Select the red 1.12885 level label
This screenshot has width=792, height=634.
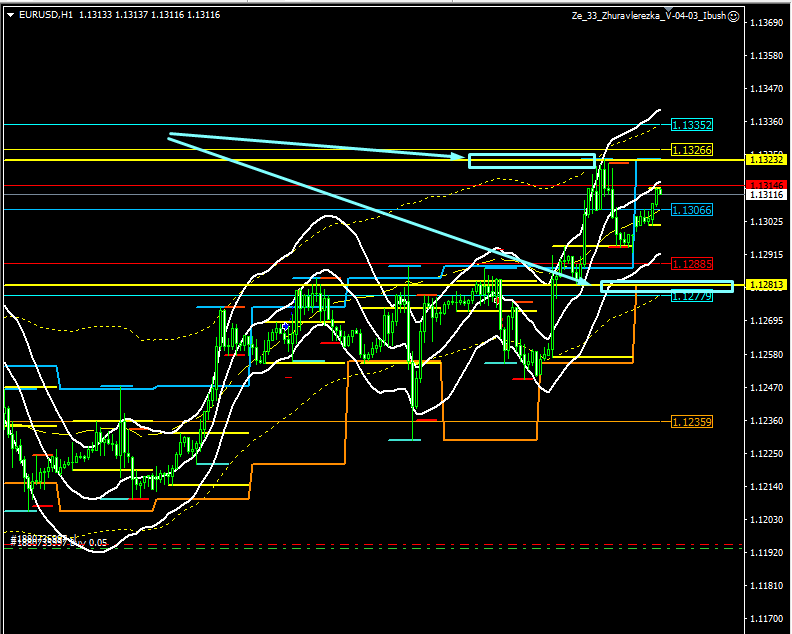tap(692, 264)
